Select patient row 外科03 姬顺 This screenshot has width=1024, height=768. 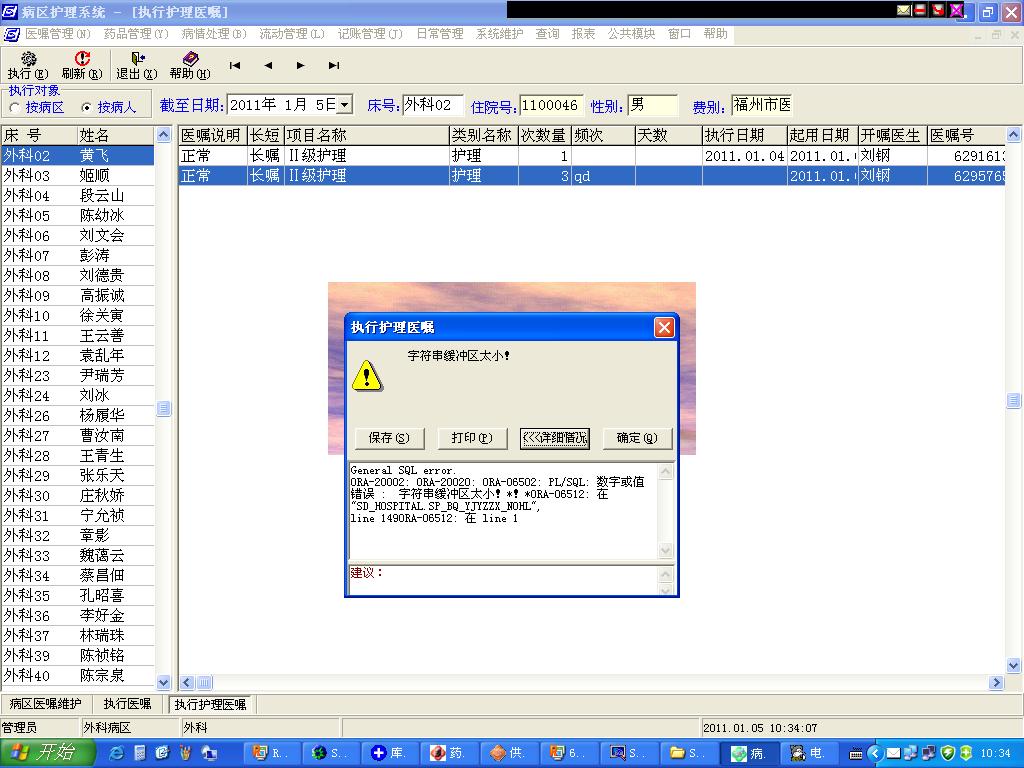pyautogui.click(x=77, y=176)
